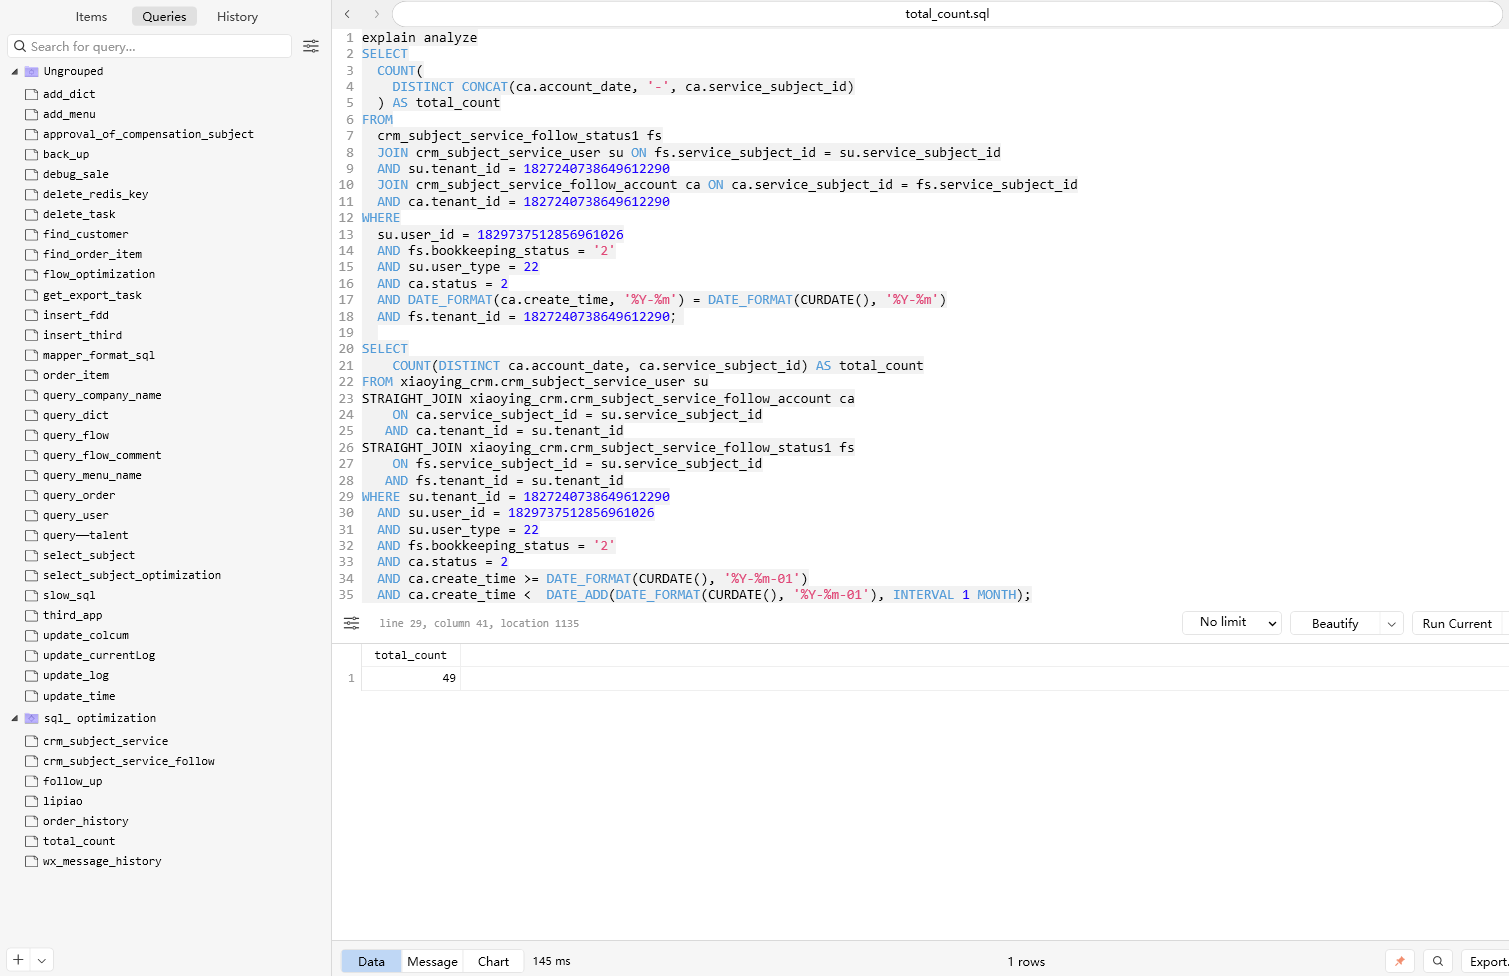Click the pin result icon
1509x976 pixels.
pos(1400,961)
